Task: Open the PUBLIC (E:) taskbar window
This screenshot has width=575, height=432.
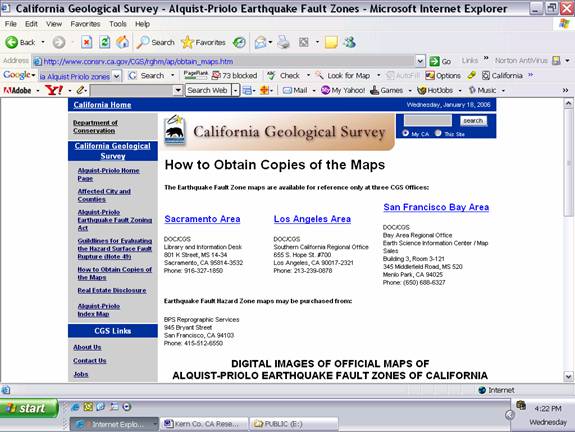Action: coord(294,424)
